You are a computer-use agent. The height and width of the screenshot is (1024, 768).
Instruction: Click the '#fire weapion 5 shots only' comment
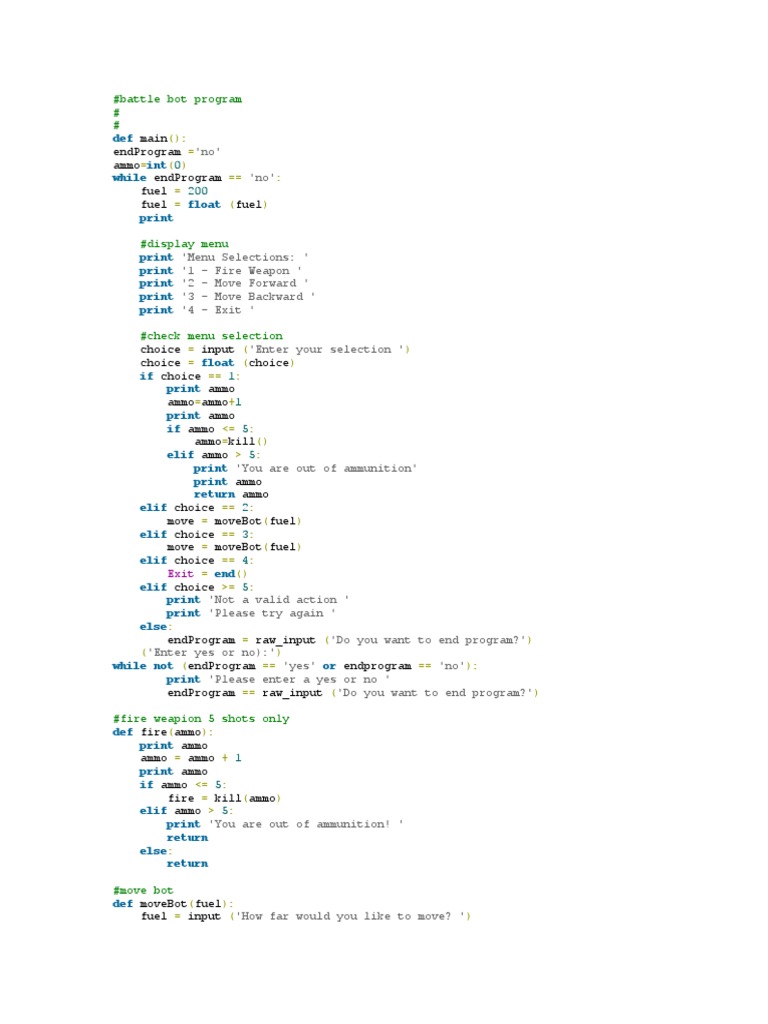click(201, 718)
